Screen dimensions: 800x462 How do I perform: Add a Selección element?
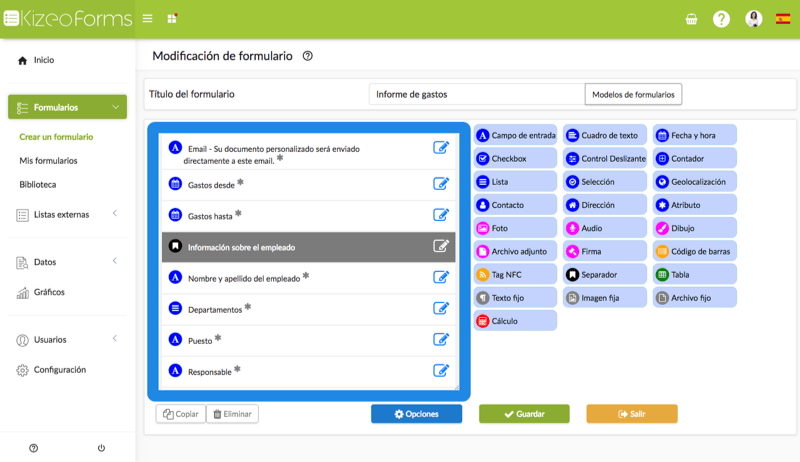coord(605,182)
